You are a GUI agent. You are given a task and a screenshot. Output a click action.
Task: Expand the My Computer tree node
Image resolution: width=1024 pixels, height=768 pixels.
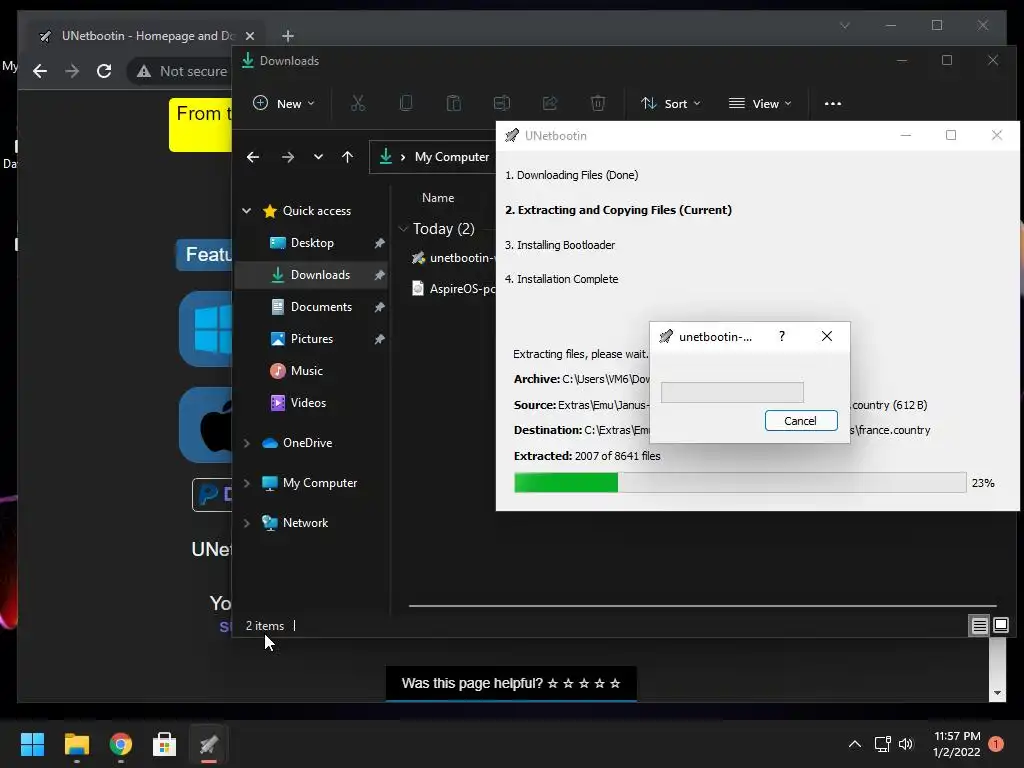(246, 483)
